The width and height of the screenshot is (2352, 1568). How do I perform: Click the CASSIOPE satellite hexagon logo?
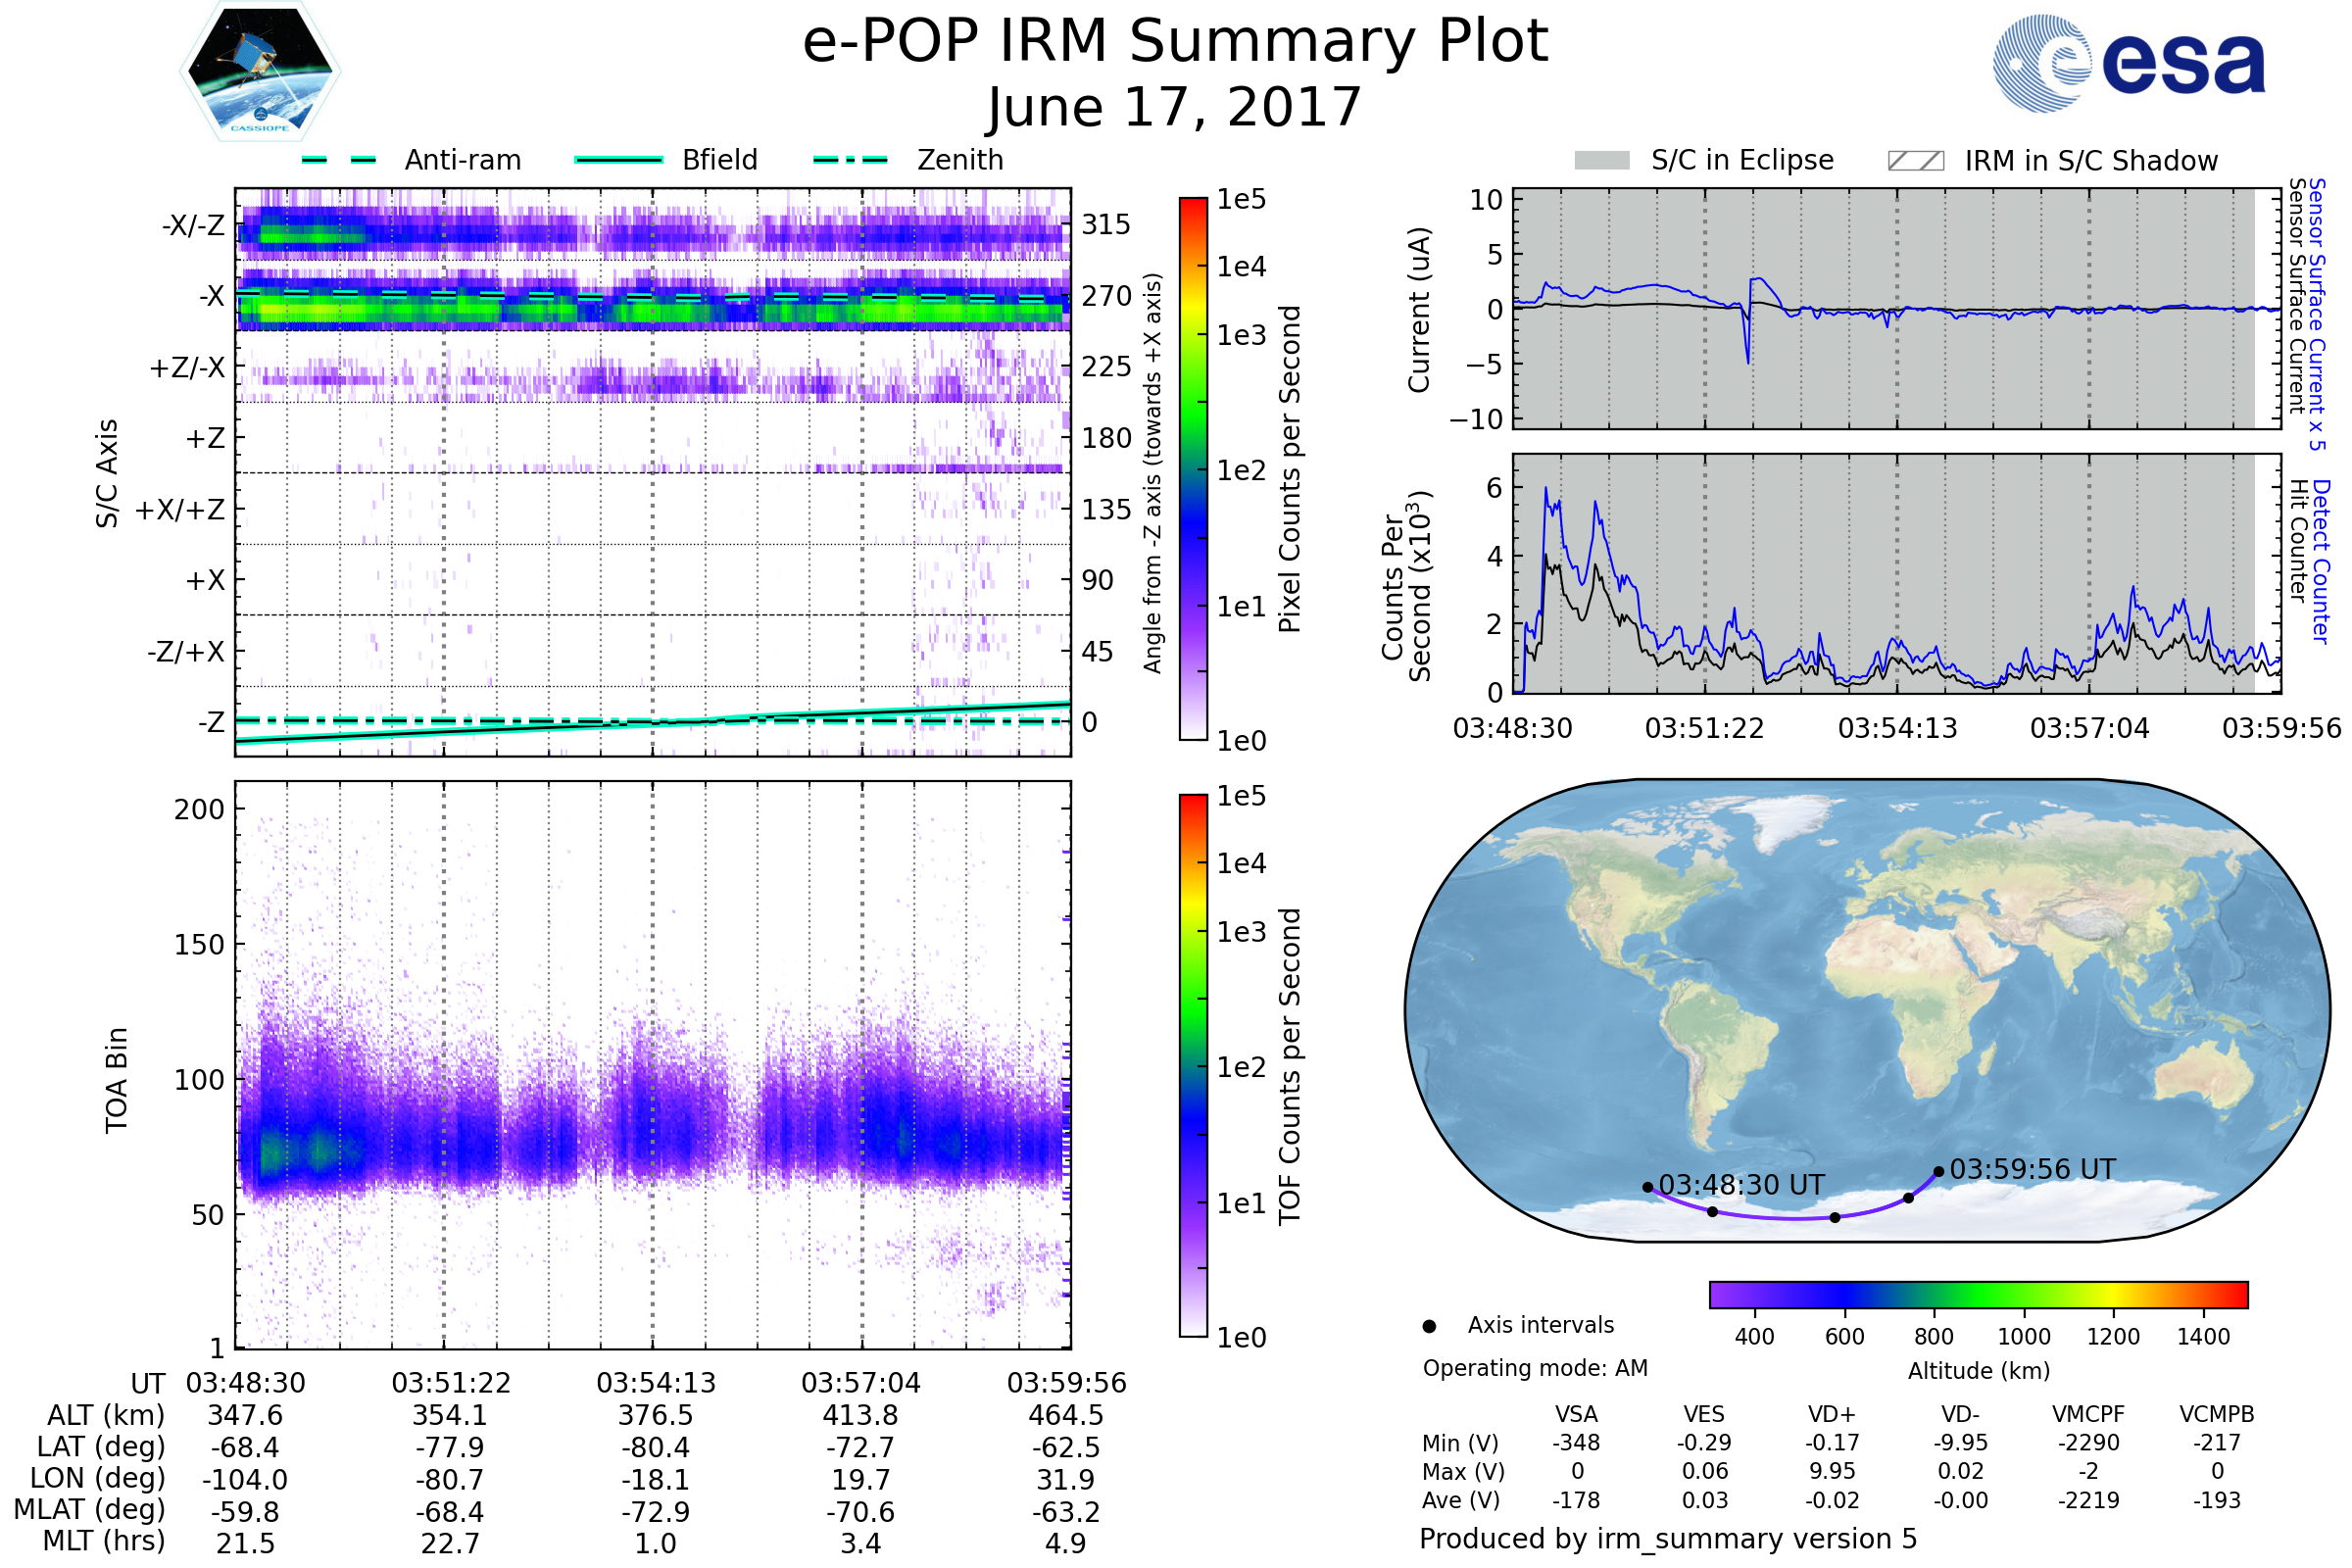[260, 72]
